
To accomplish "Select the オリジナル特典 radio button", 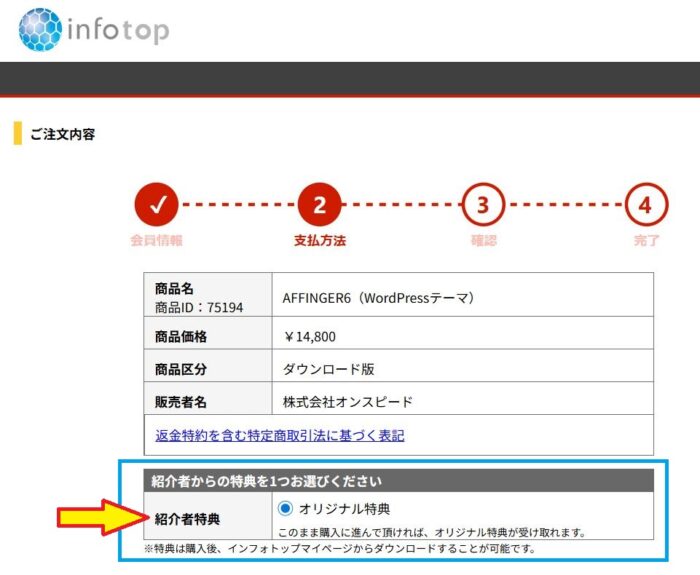I will tap(286, 508).
